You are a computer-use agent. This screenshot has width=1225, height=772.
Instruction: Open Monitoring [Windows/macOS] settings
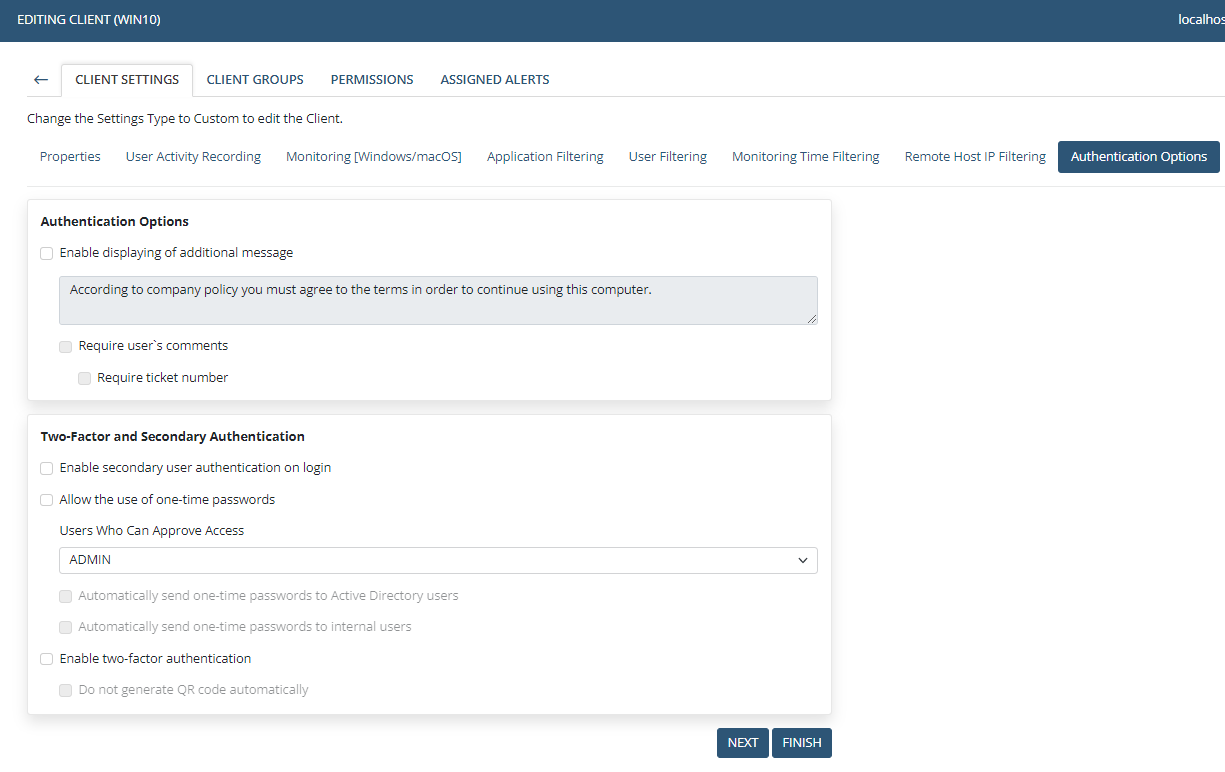click(x=374, y=157)
